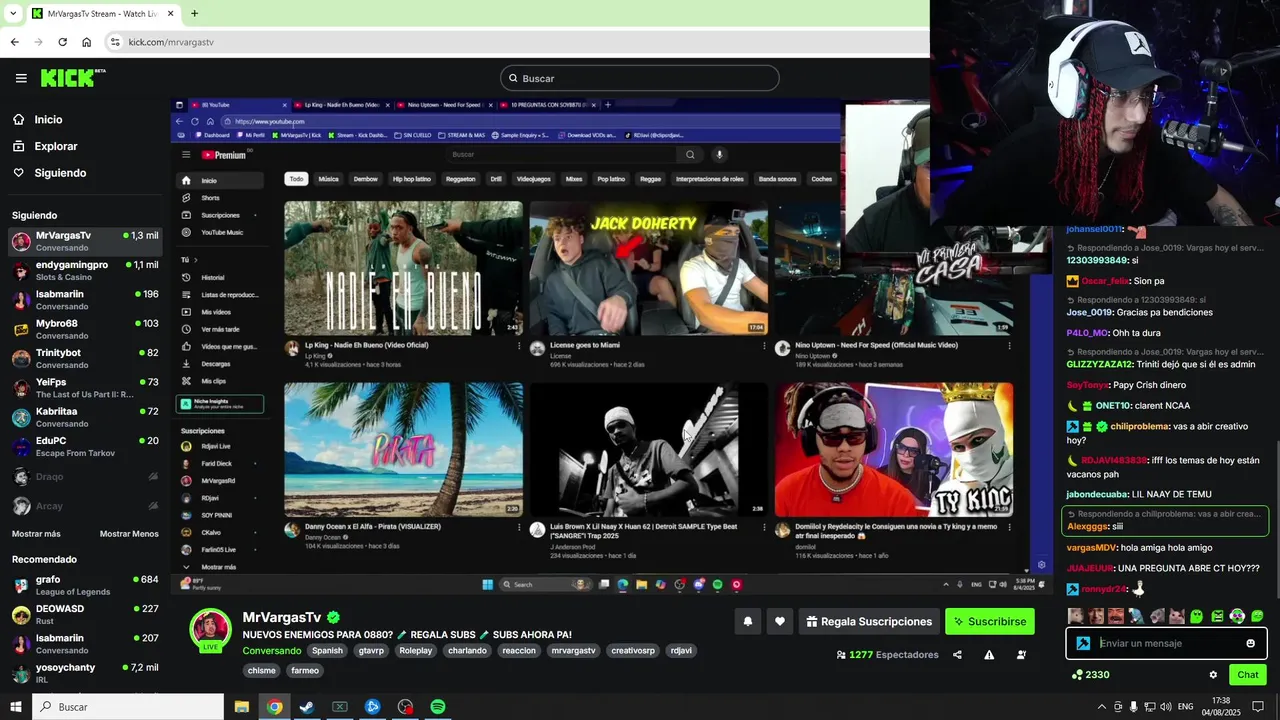Open the Windows Start menu
The height and width of the screenshot is (720, 1280).
point(16,707)
